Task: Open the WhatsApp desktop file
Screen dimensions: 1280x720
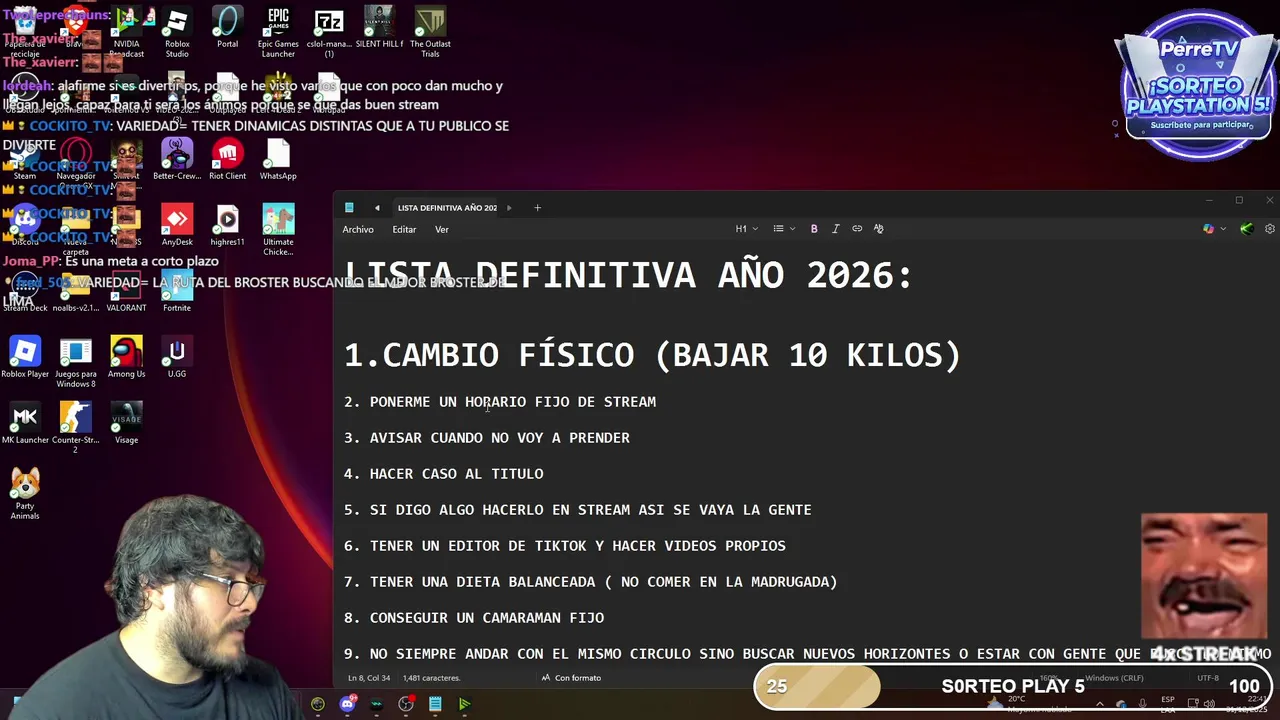Action: (x=278, y=160)
